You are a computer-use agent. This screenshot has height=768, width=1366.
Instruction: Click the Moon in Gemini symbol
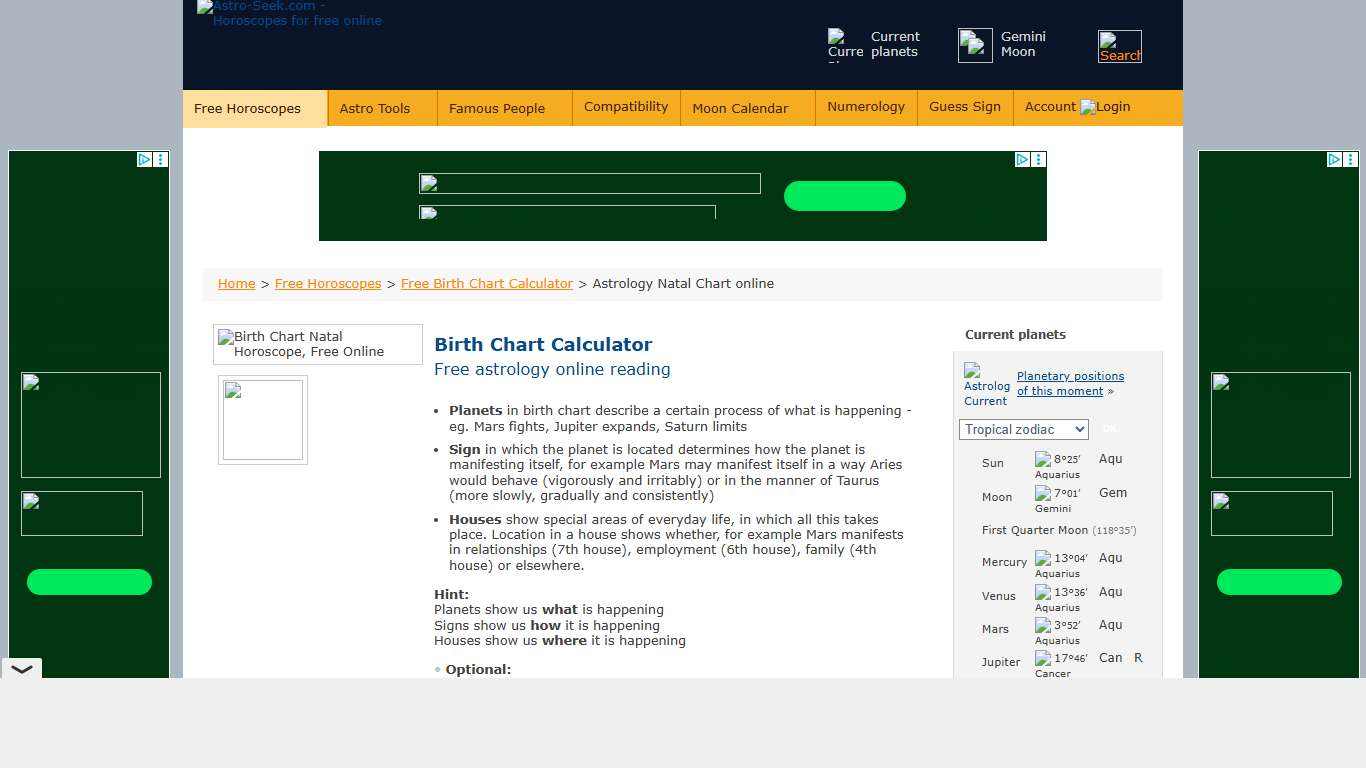[x=1040, y=494]
